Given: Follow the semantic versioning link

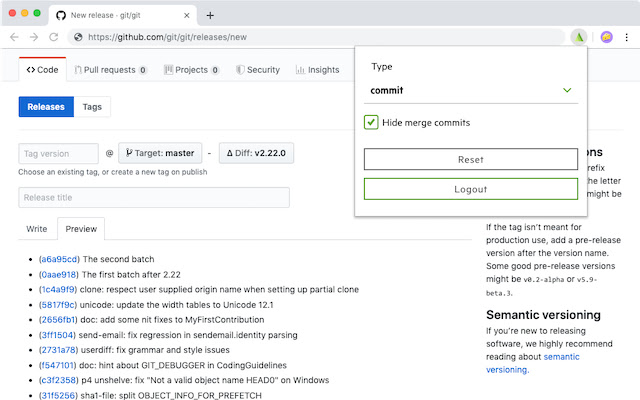Looking at the screenshot, I should click(x=533, y=363).
